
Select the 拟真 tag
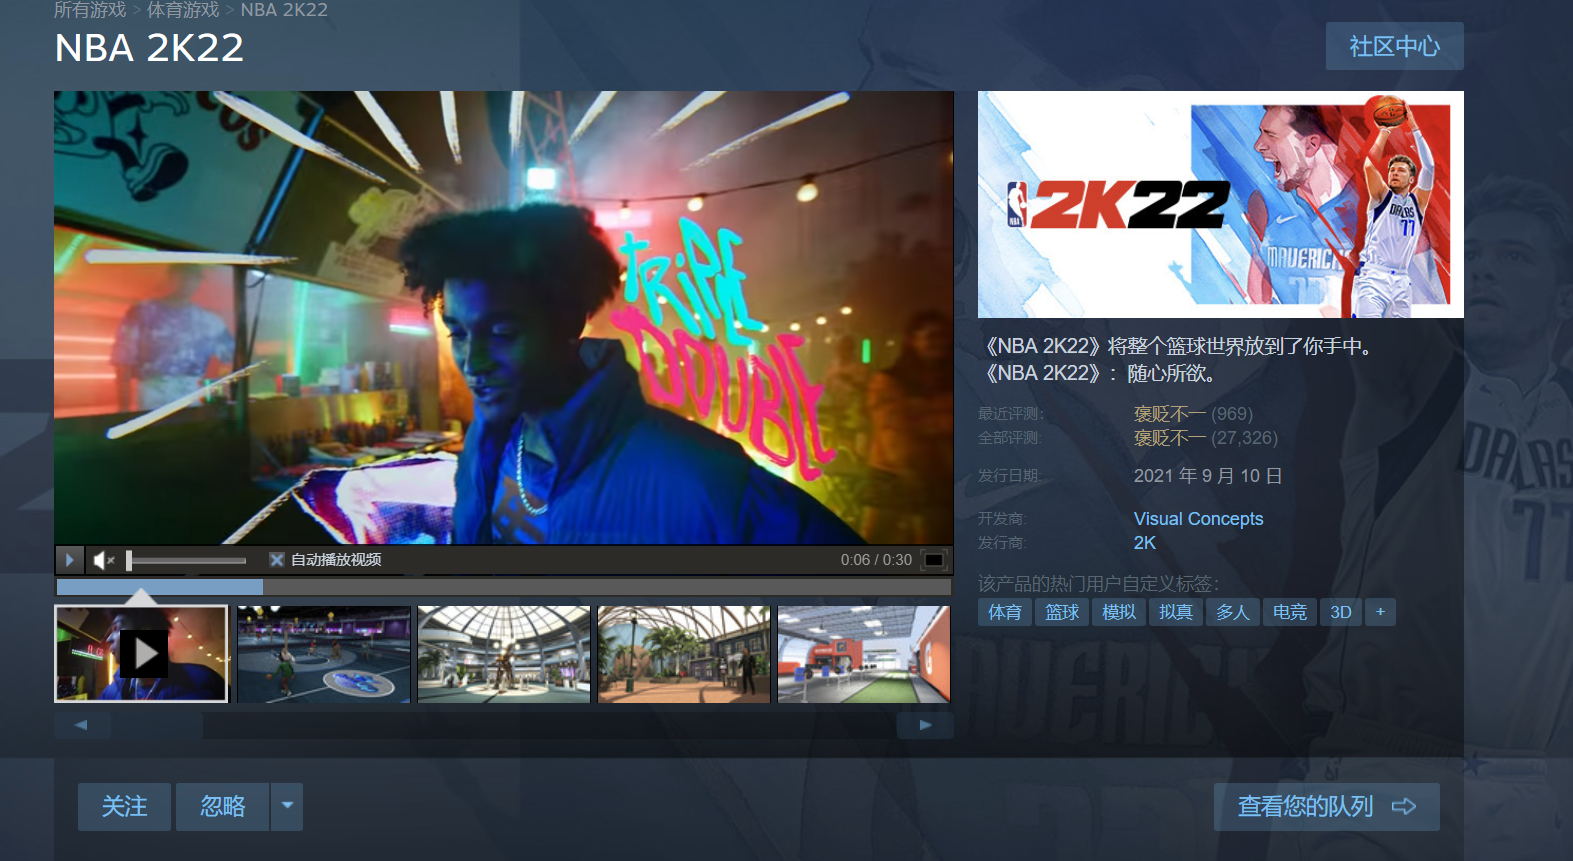coord(1176,612)
